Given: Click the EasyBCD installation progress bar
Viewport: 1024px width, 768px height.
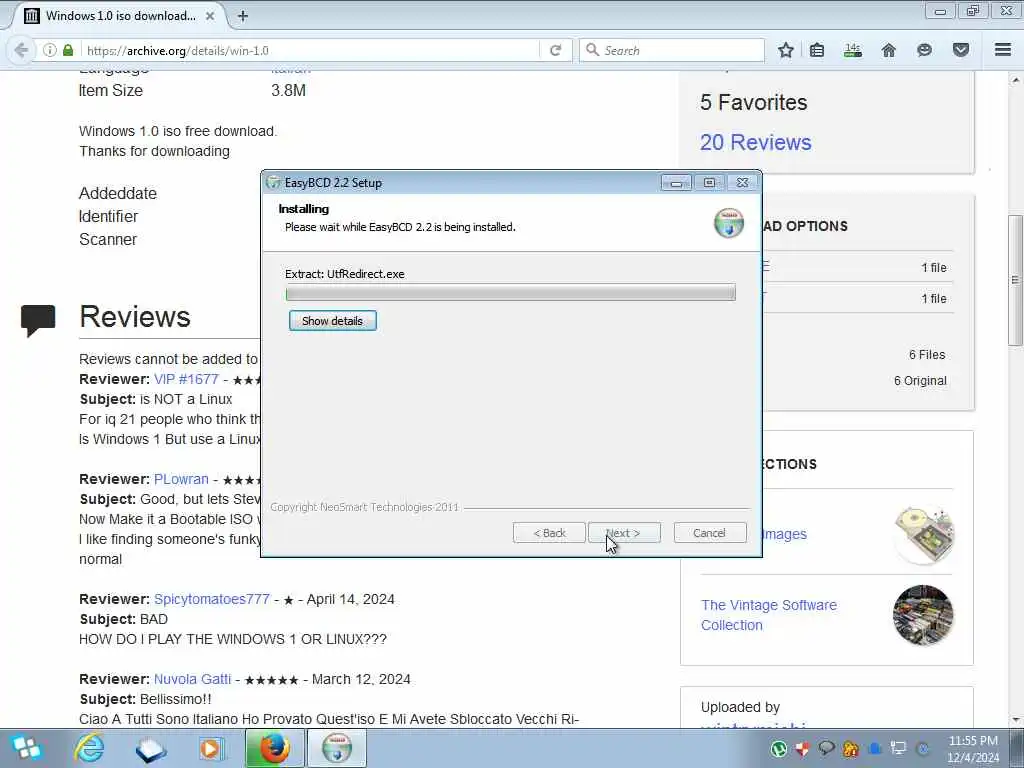Looking at the screenshot, I should tap(511, 293).
